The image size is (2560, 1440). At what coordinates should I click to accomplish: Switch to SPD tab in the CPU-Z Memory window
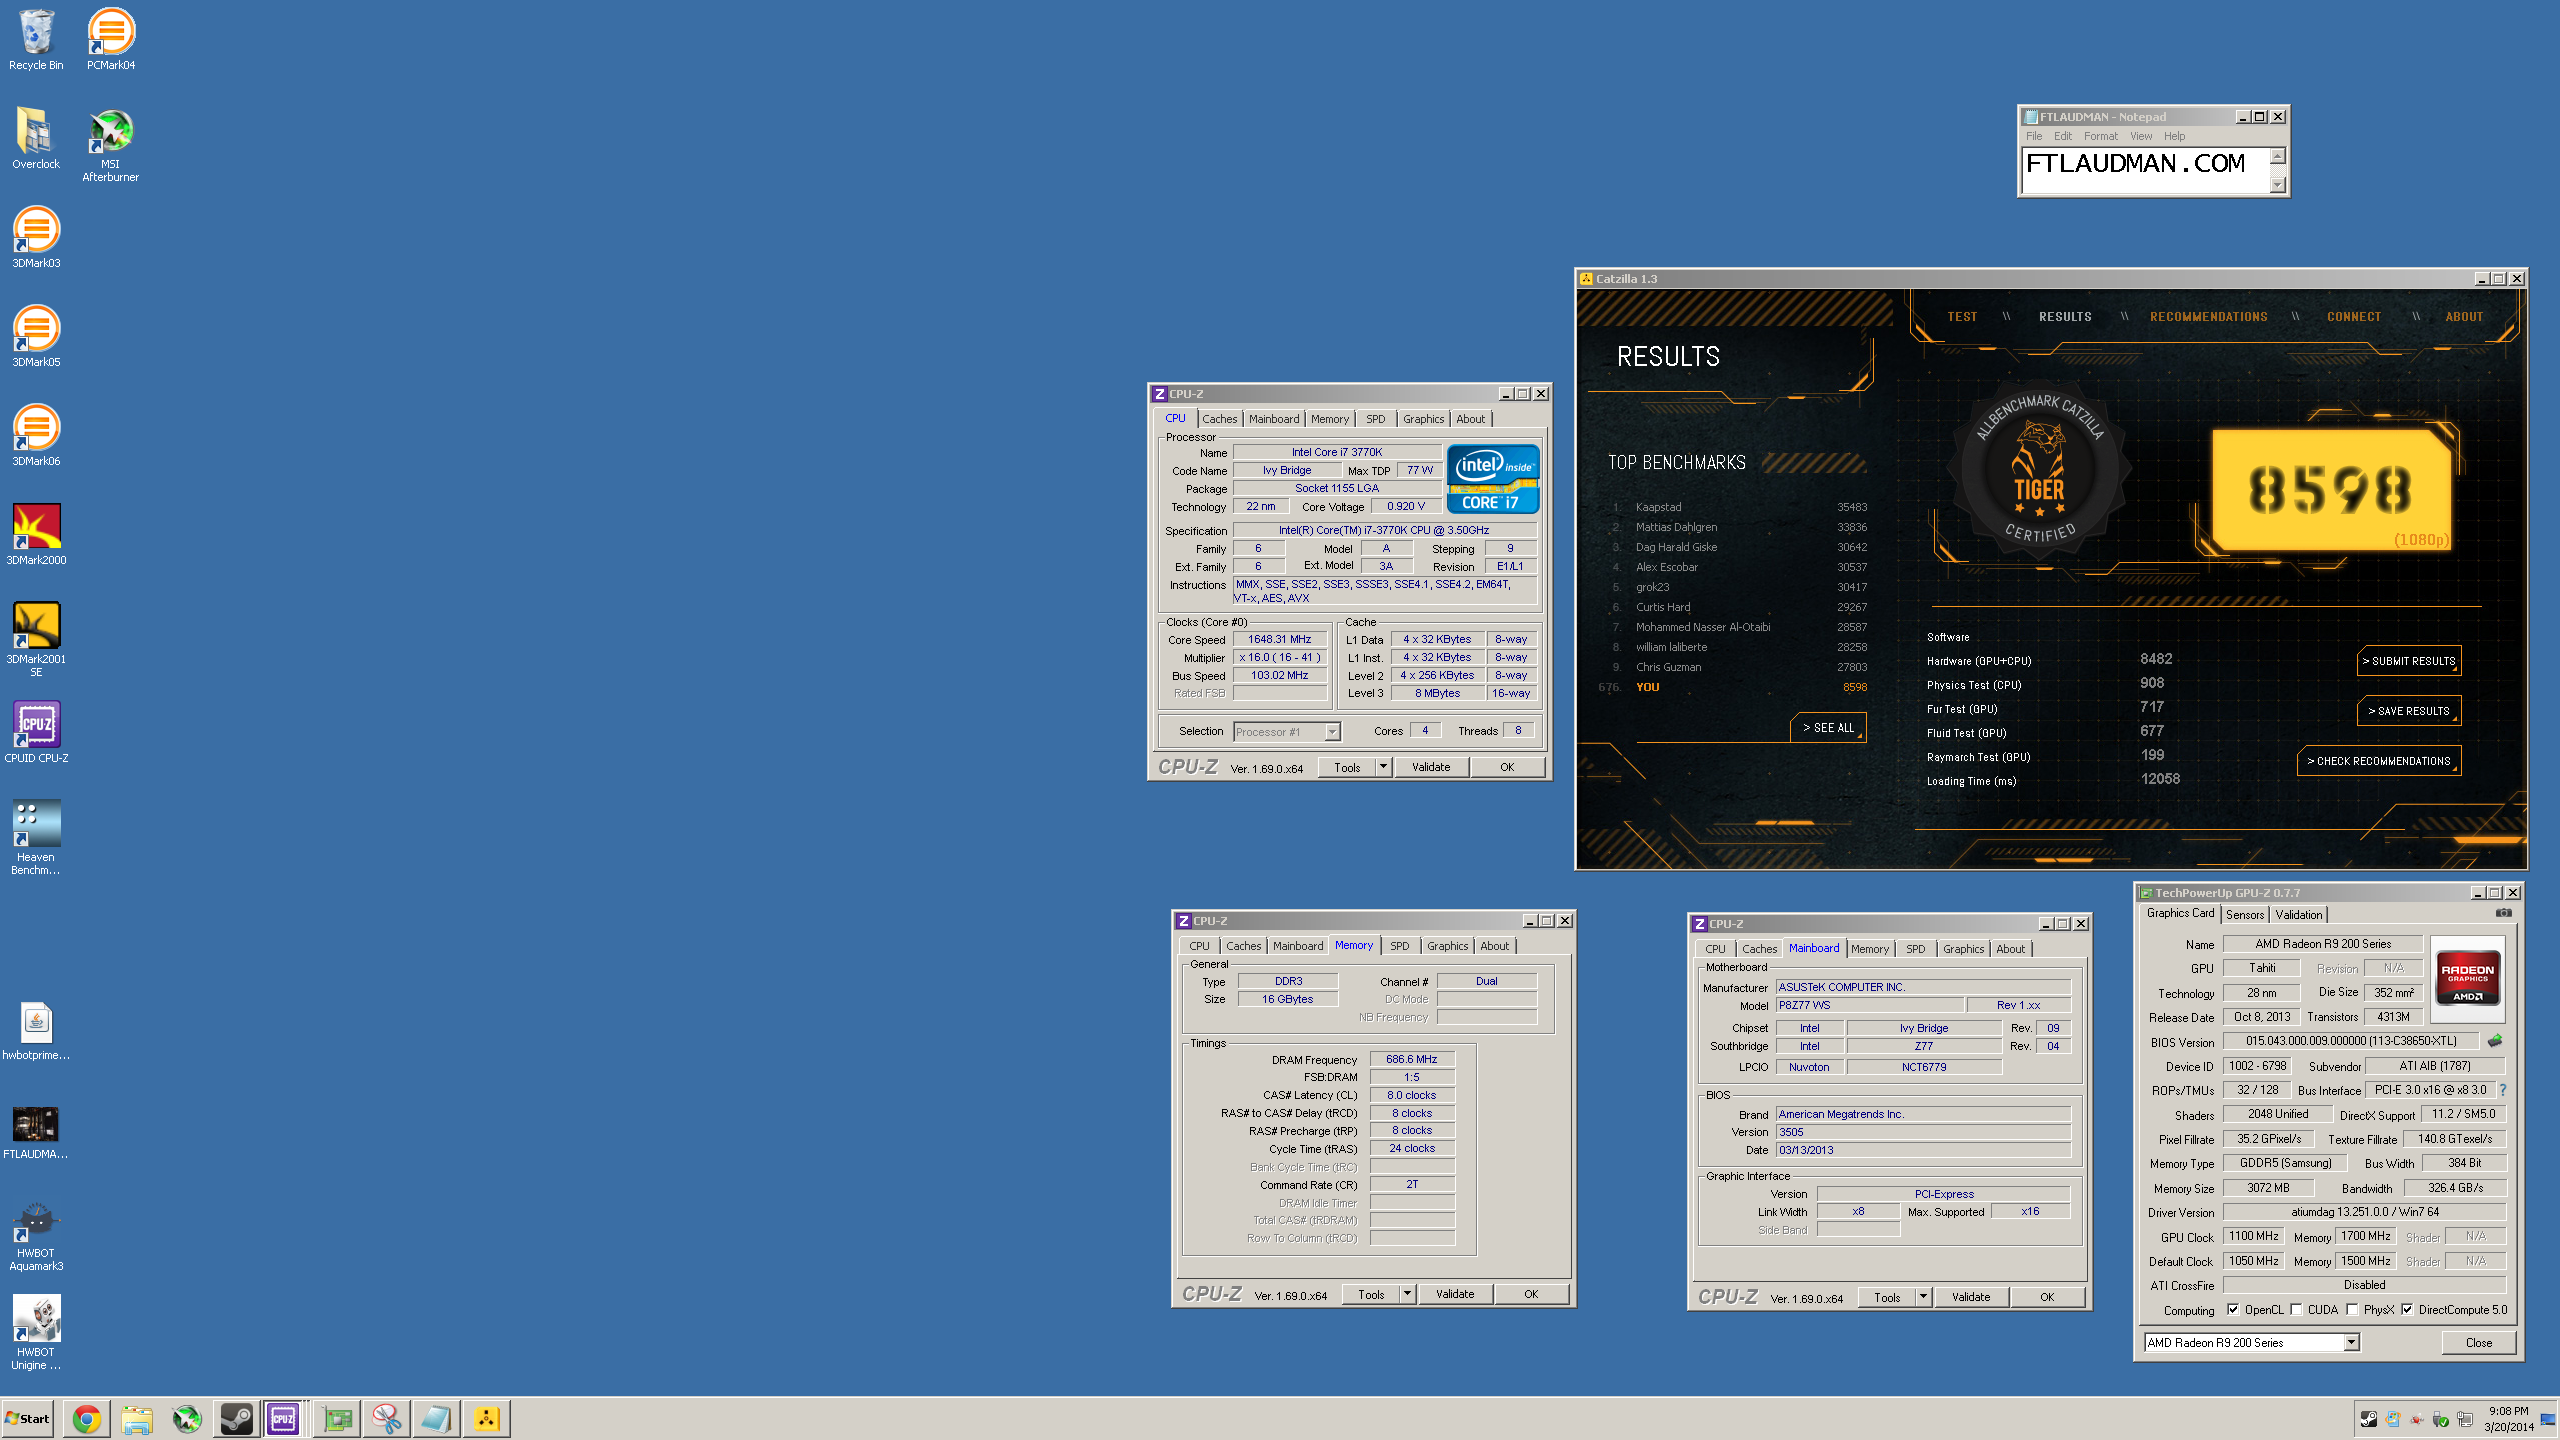point(1399,946)
